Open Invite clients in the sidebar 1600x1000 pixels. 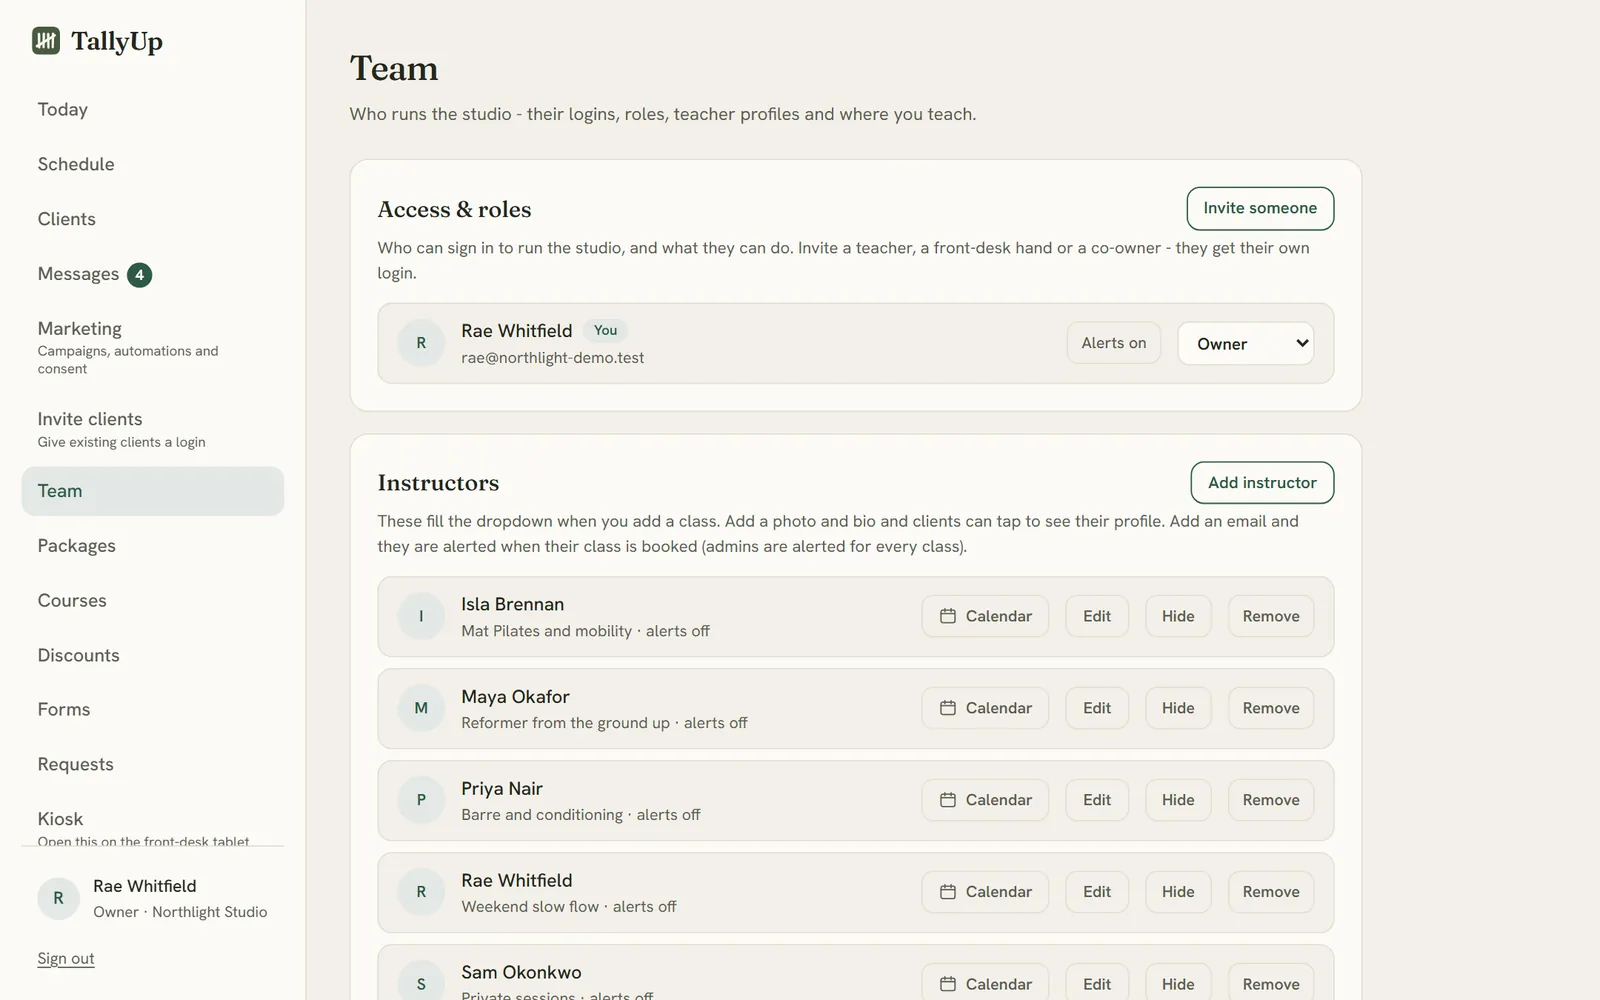coord(153,429)
